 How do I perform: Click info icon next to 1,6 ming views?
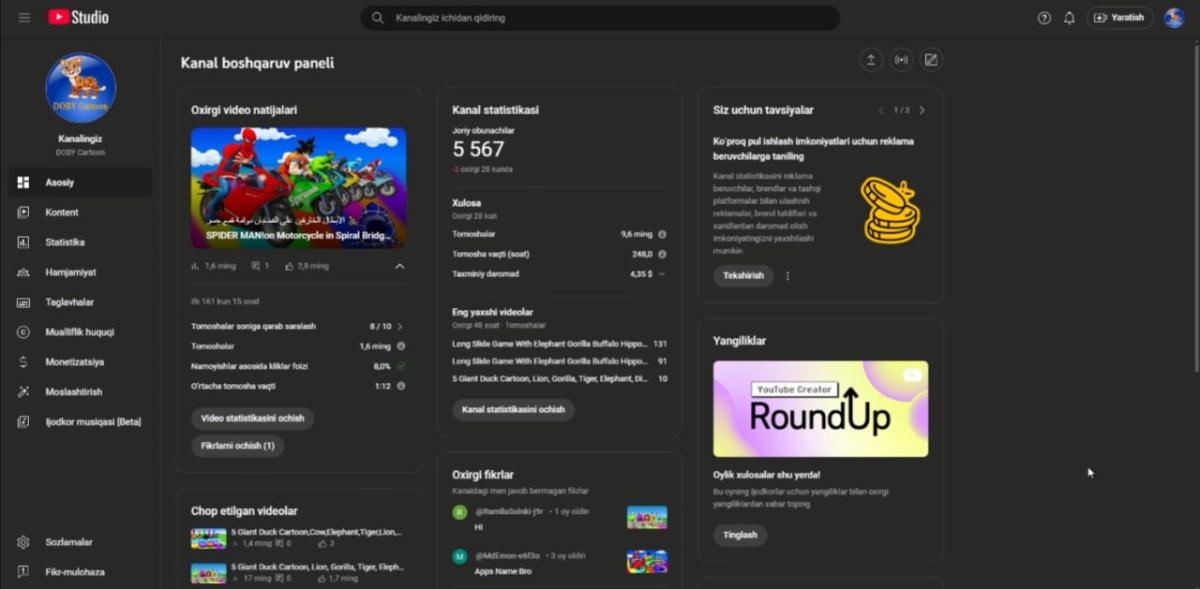coord(401,346)
